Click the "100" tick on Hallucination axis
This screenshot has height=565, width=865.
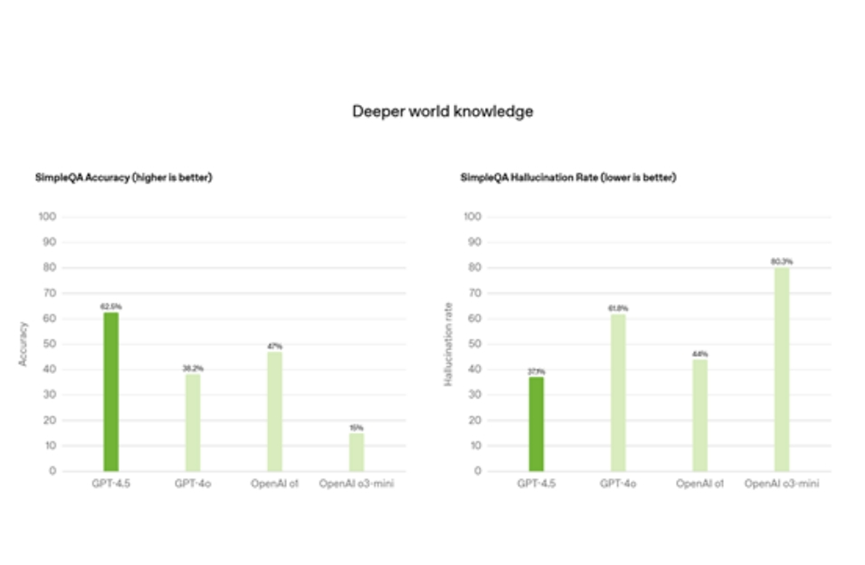pyautogui.click(x=473, y=217)
